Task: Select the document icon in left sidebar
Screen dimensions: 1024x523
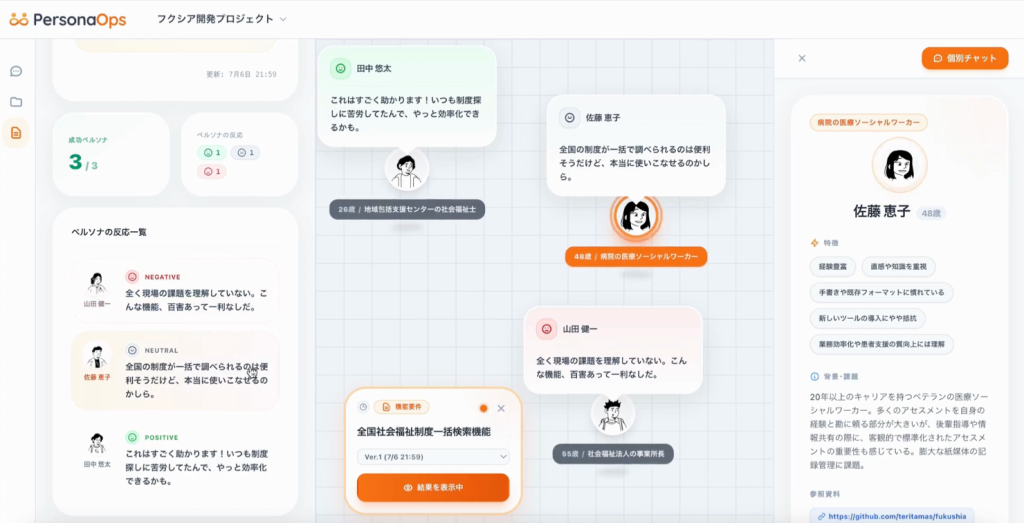Action: [16, 133]
